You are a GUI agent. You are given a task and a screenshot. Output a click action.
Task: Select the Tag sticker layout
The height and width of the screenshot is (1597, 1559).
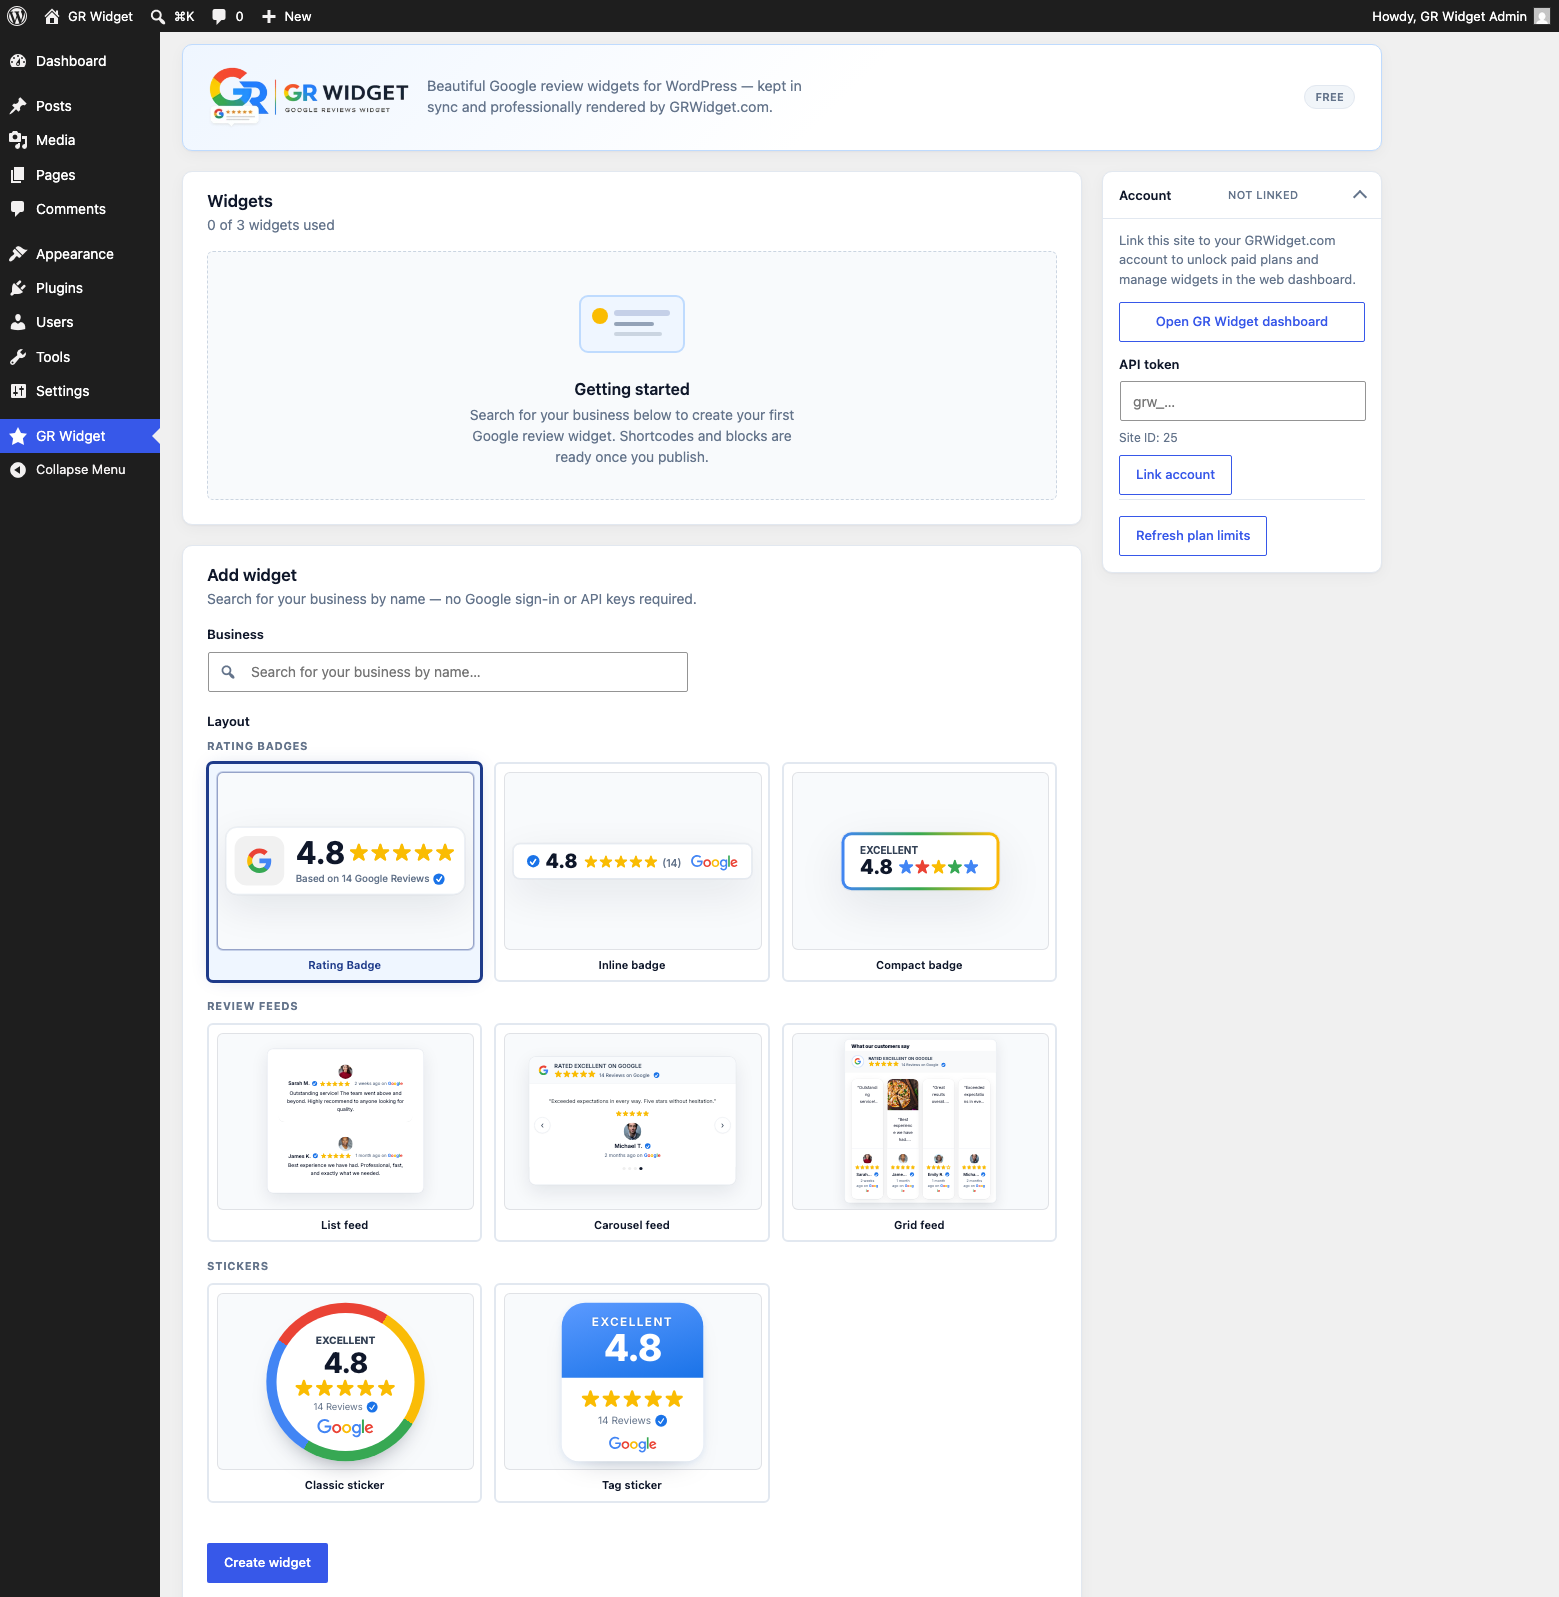[632, 1392]
